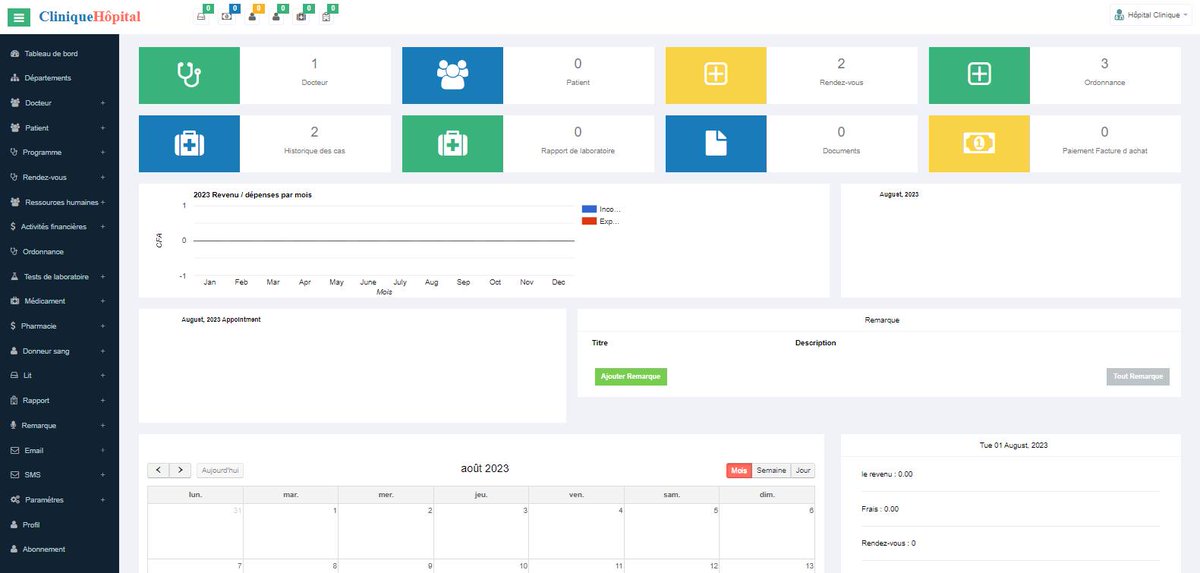Screen dimensions: 1200x573
Task: Select August 6 cell in calendar
Action: pos(767,531)
